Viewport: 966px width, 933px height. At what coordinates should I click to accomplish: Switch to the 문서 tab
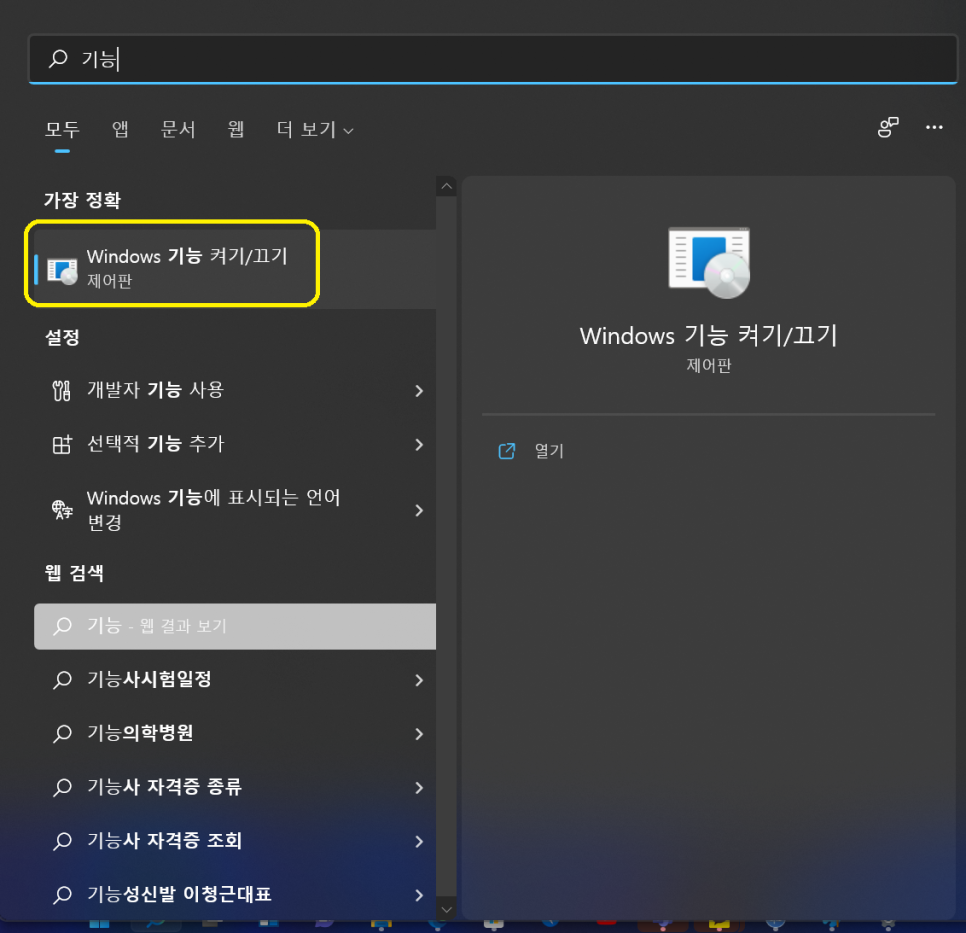tap(178, 129)
